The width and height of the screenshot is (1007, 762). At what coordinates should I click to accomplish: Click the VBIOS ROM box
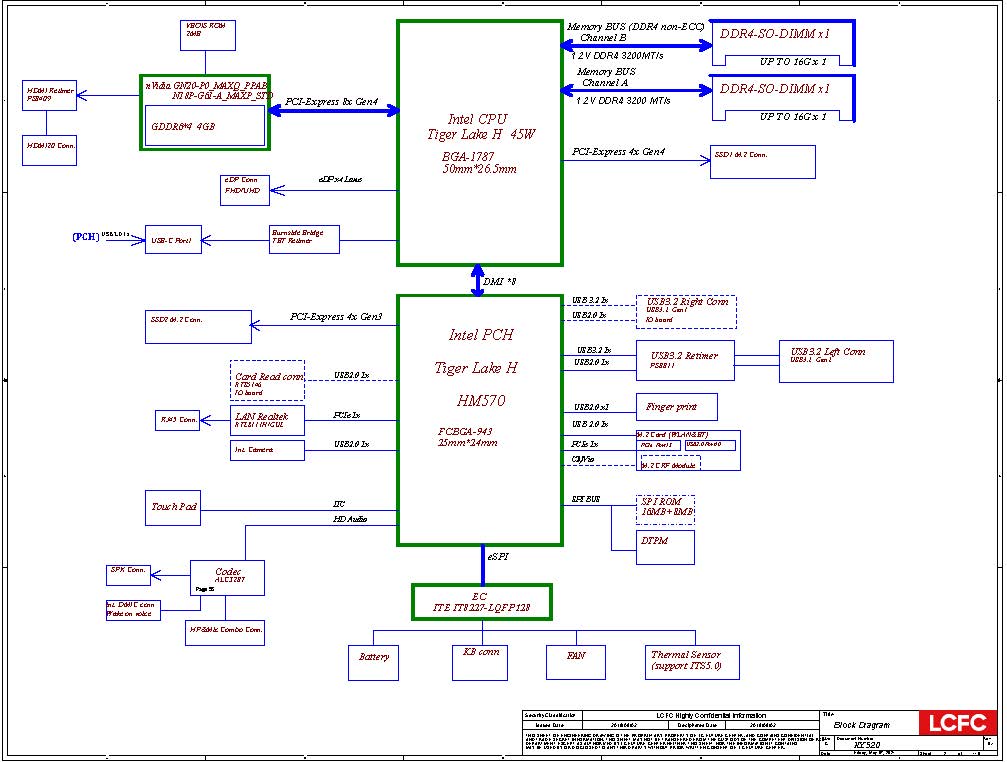click(x=207, y=35)
